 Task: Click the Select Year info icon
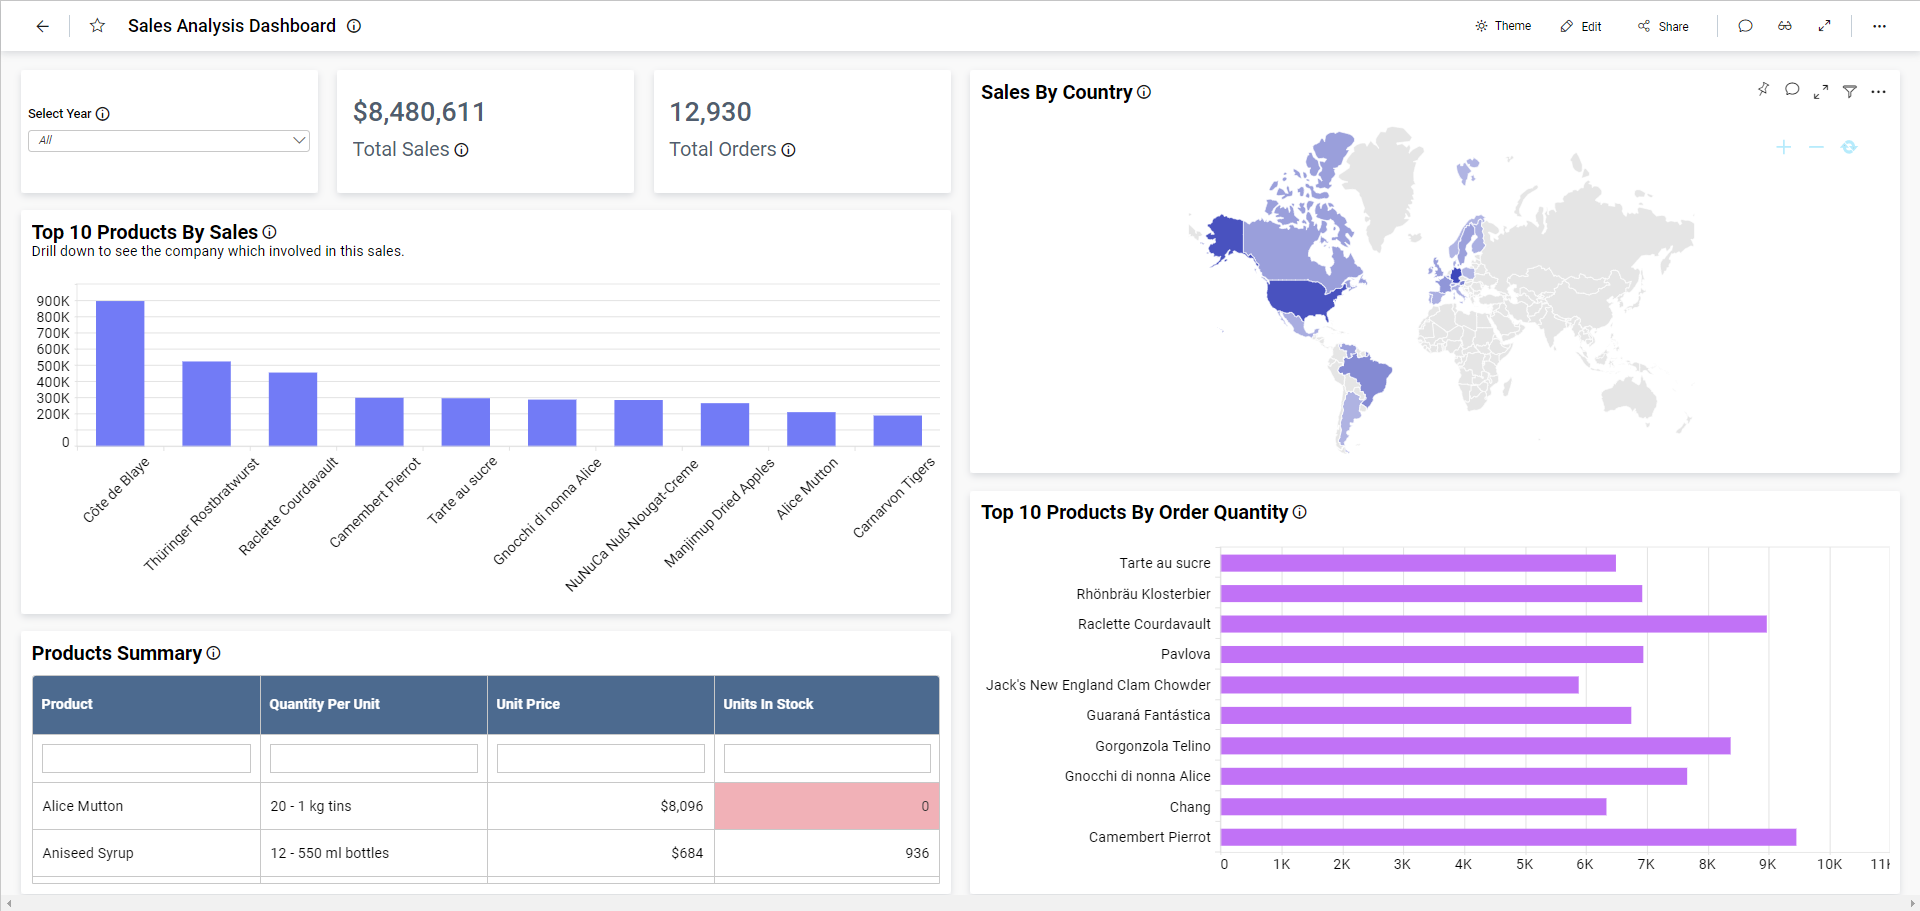point(102,114)
